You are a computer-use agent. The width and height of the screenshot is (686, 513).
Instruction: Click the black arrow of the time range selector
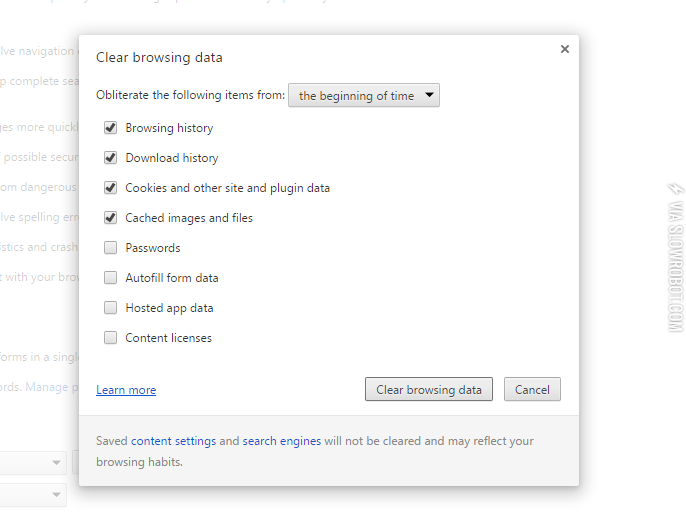pos(429,96)
